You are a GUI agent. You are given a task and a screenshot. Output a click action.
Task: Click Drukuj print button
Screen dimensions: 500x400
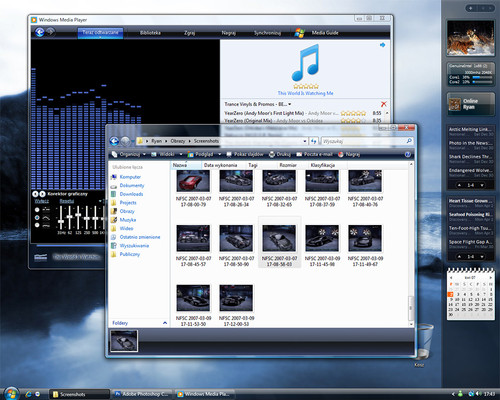pos(280,154)
